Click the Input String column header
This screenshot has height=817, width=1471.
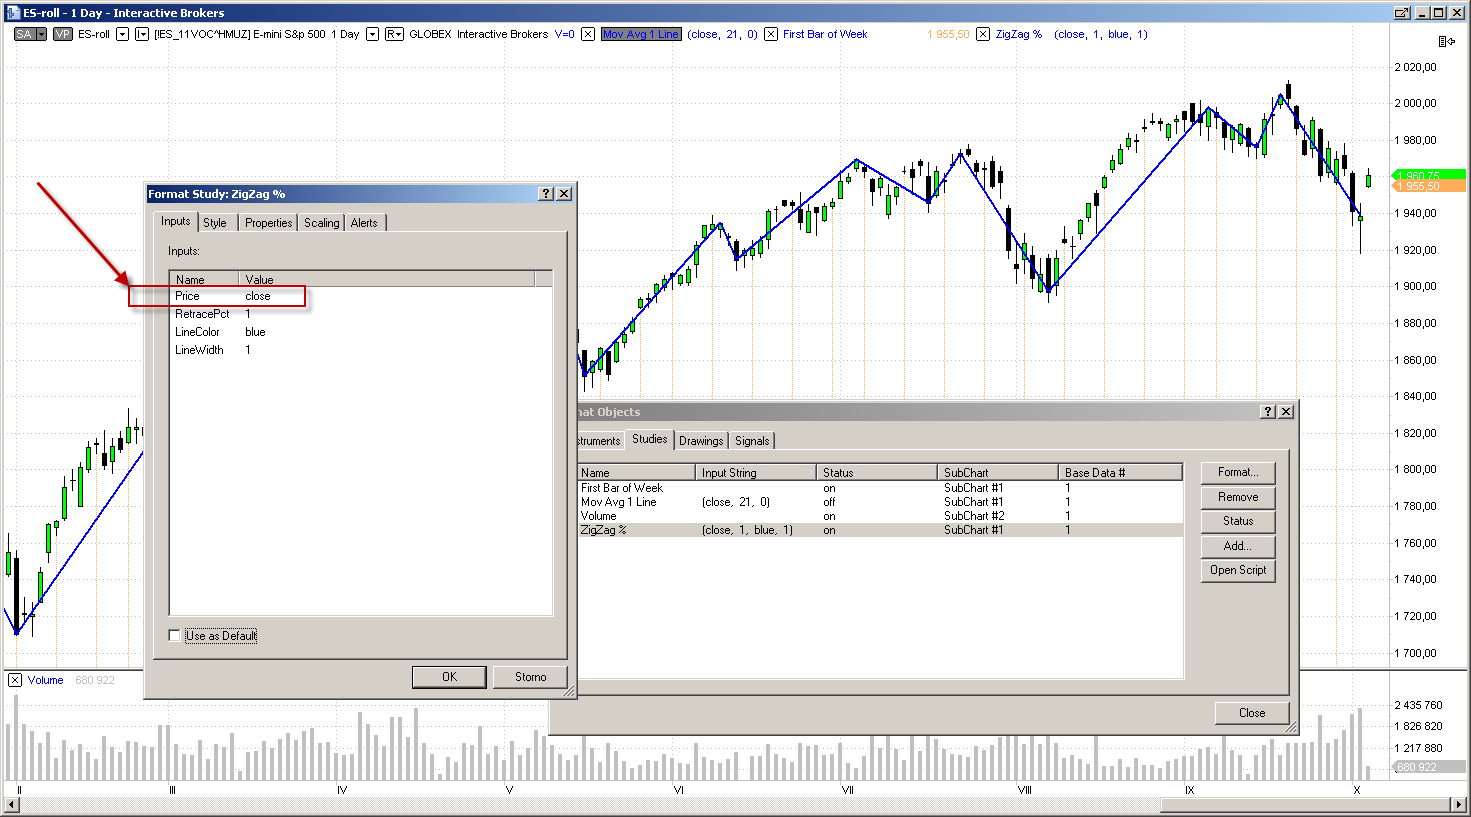[756, 473]
